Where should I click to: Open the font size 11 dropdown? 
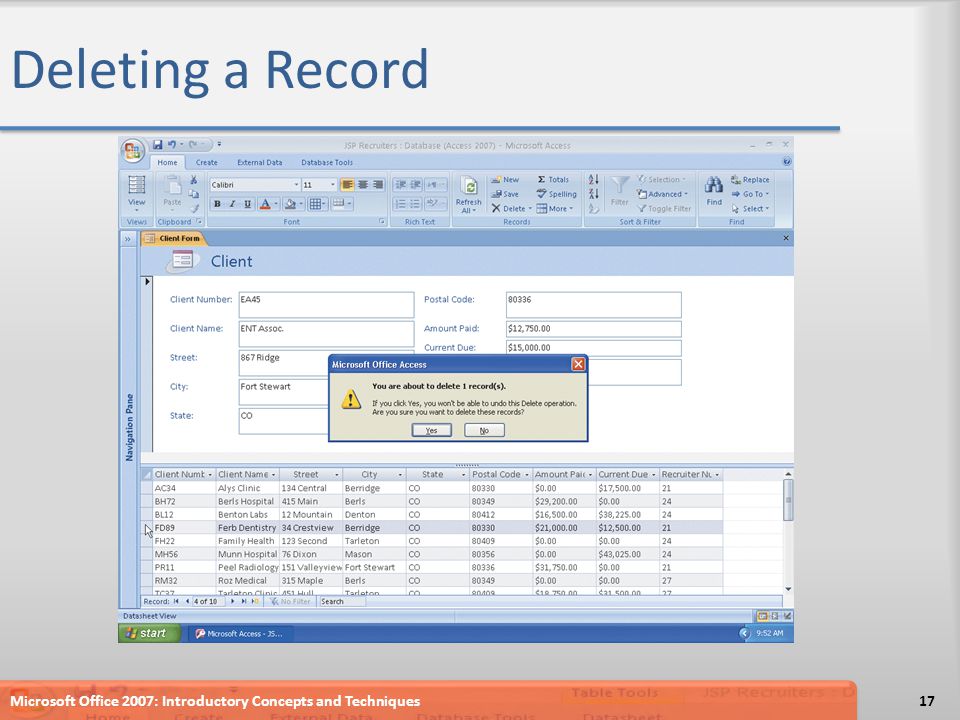pos(332,184)
